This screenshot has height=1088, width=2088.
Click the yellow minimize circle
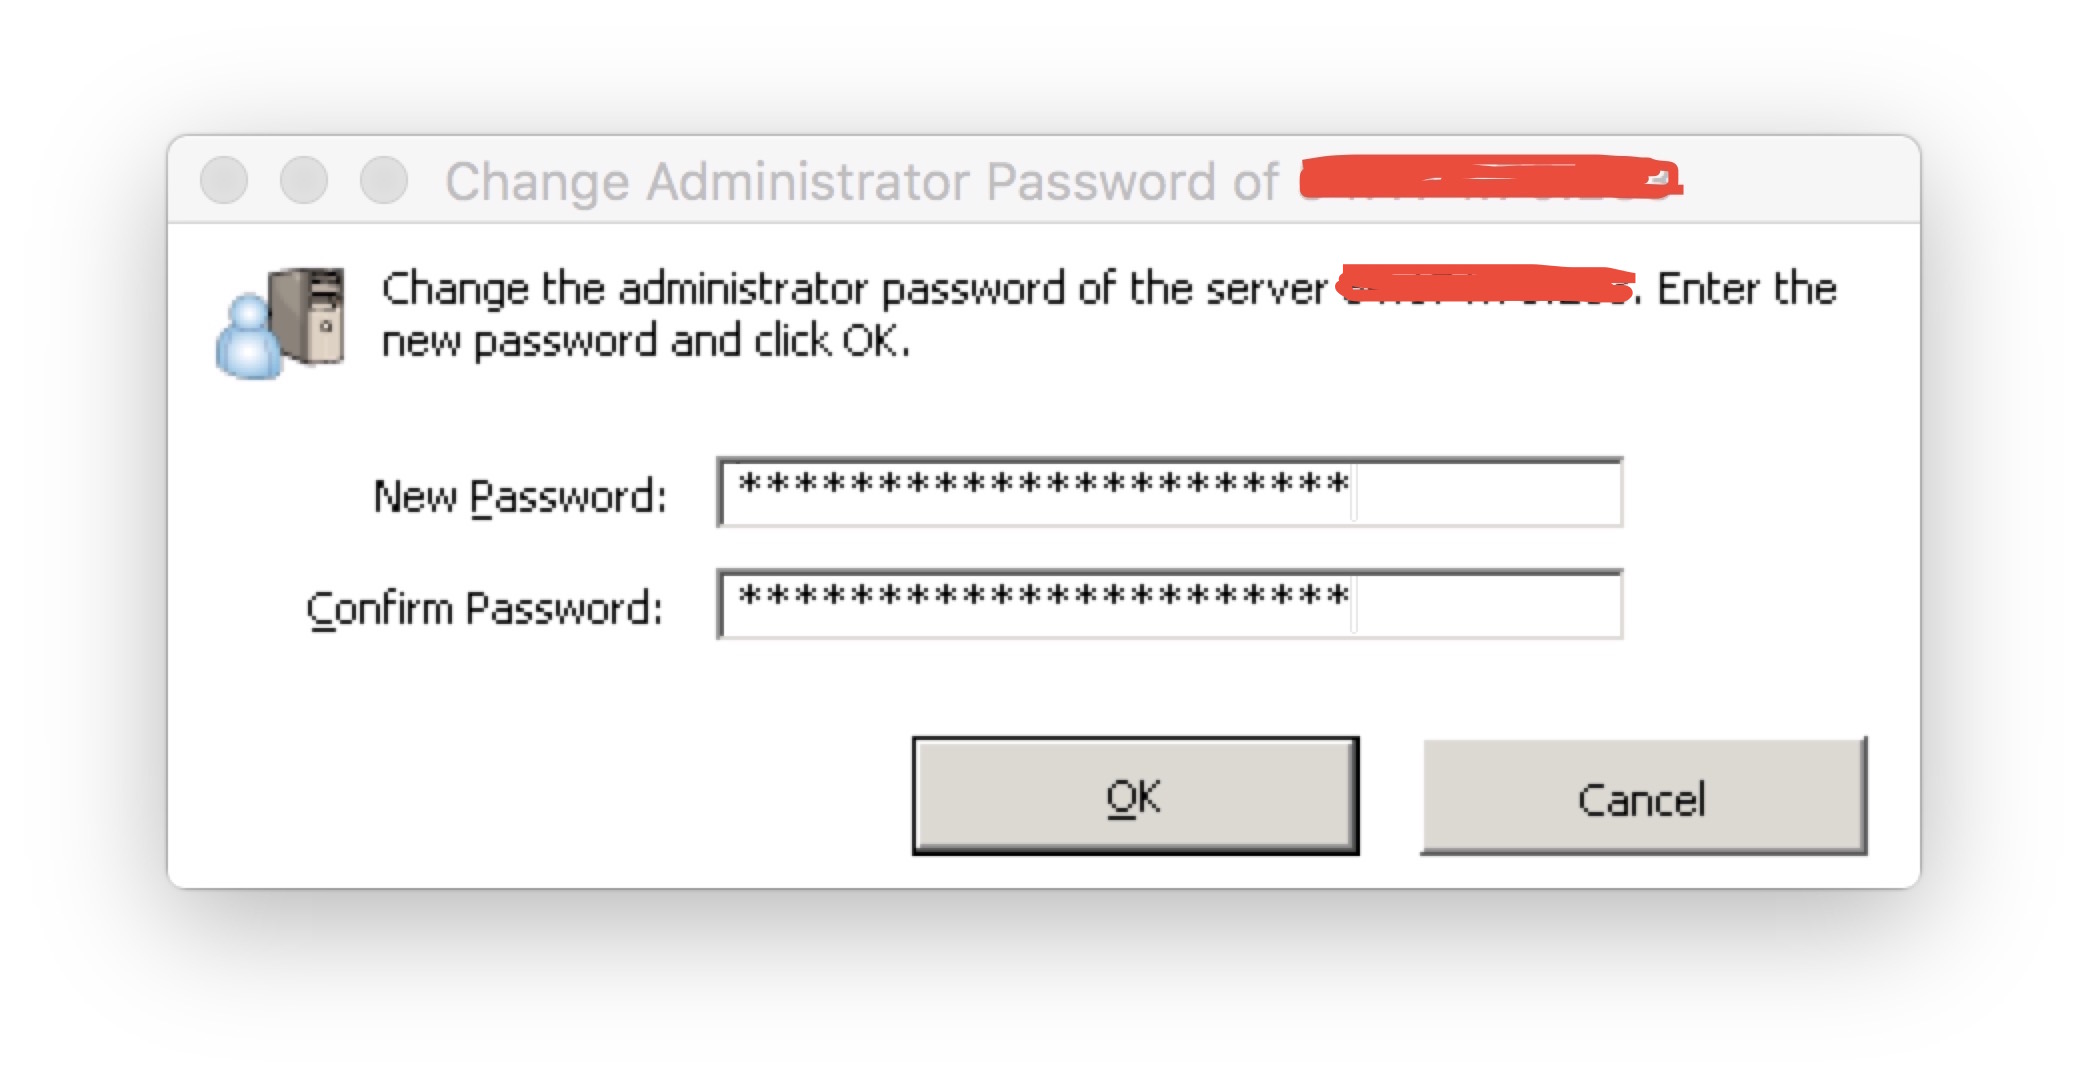pyautogui.click(x=303, y=181)
